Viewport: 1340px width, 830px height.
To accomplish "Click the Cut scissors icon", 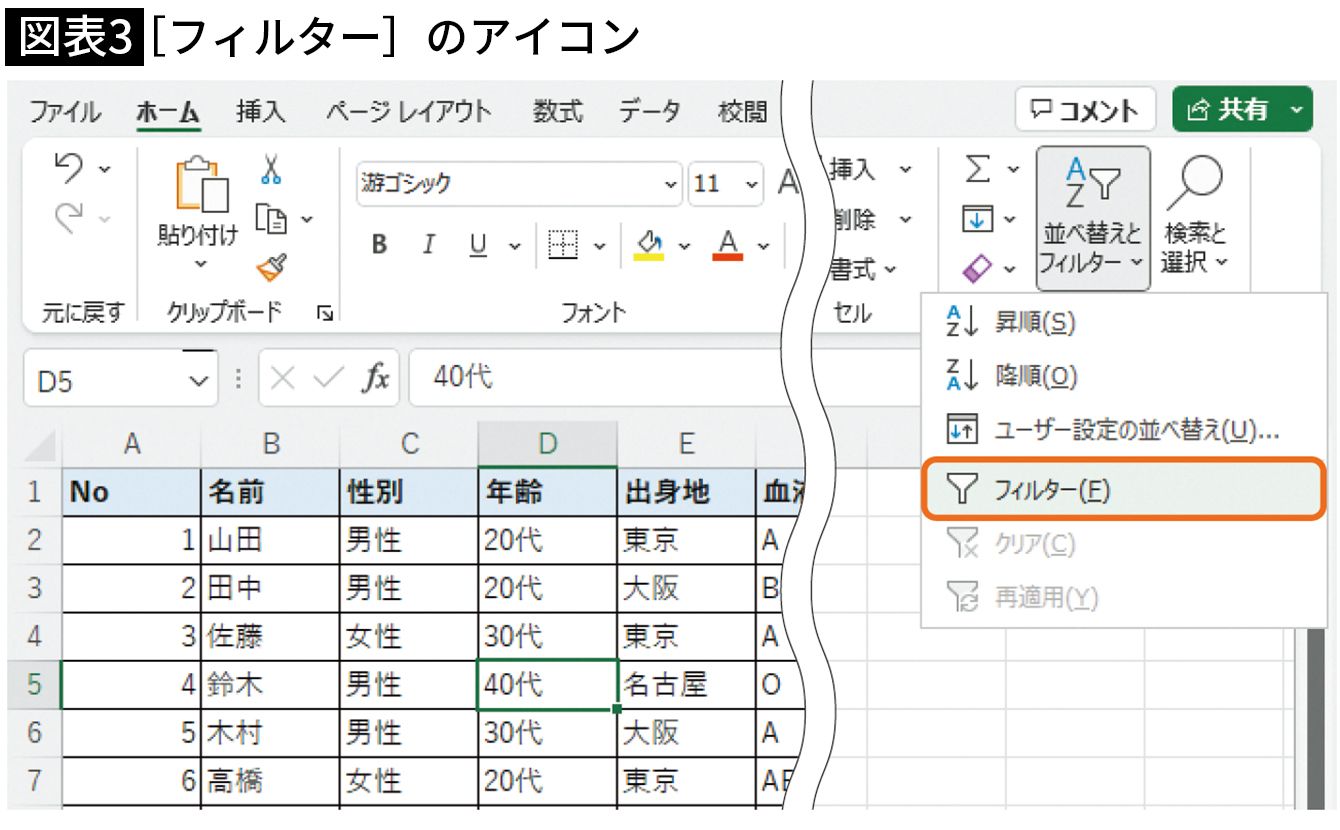I will [270, 170].
